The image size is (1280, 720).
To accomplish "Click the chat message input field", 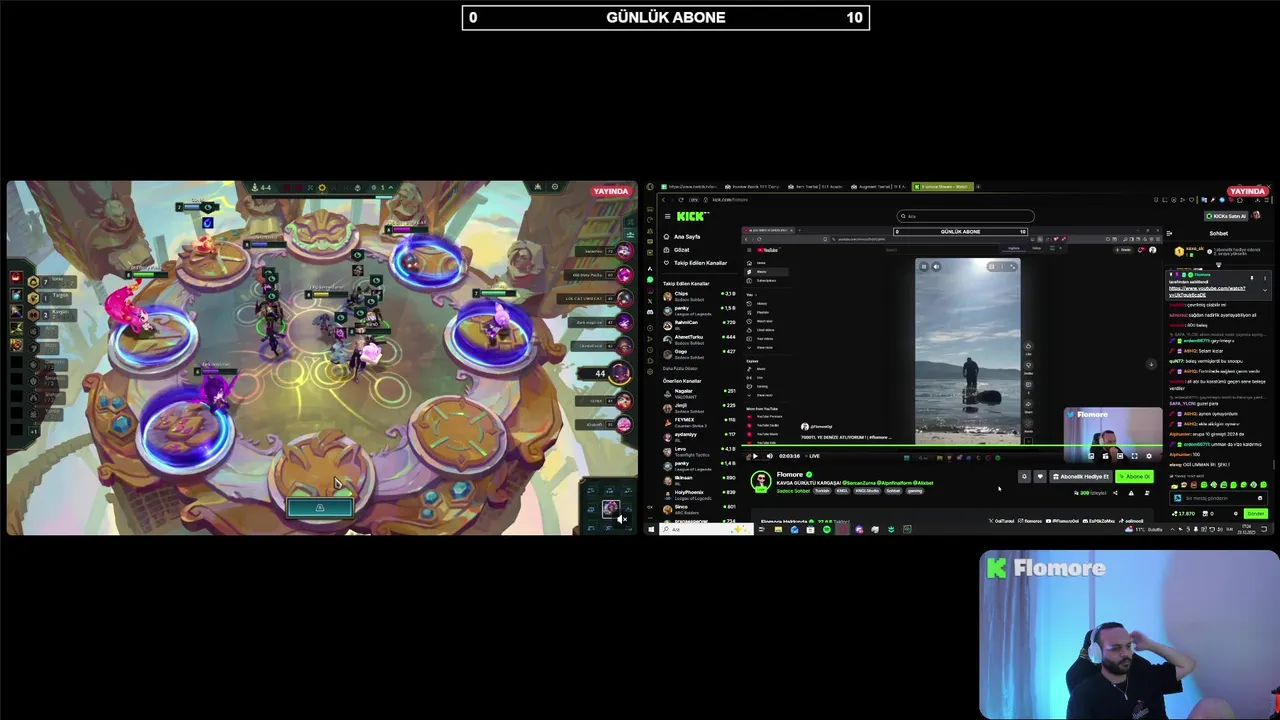I will pos(1217,498).
